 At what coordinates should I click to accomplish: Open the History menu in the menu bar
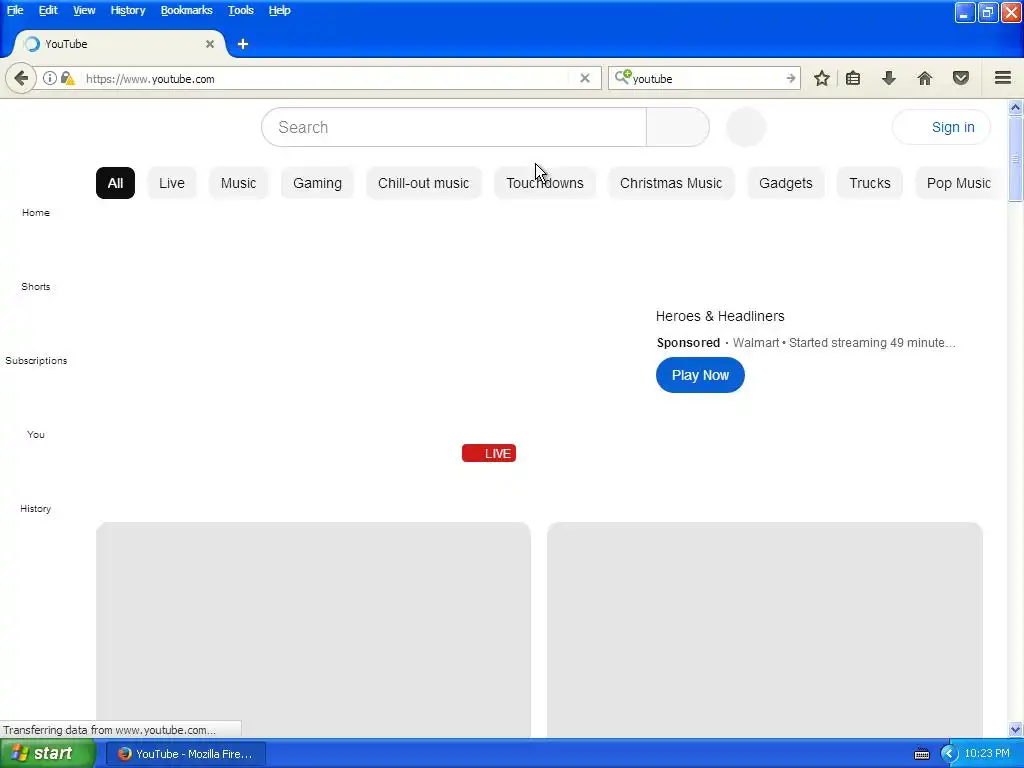tap(127, 10)
